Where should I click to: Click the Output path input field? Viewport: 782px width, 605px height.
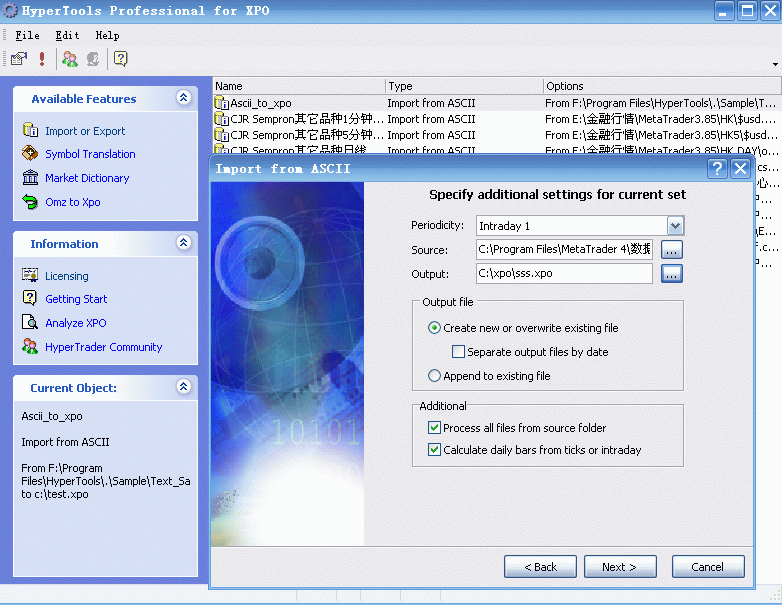[x=564, y=273]
